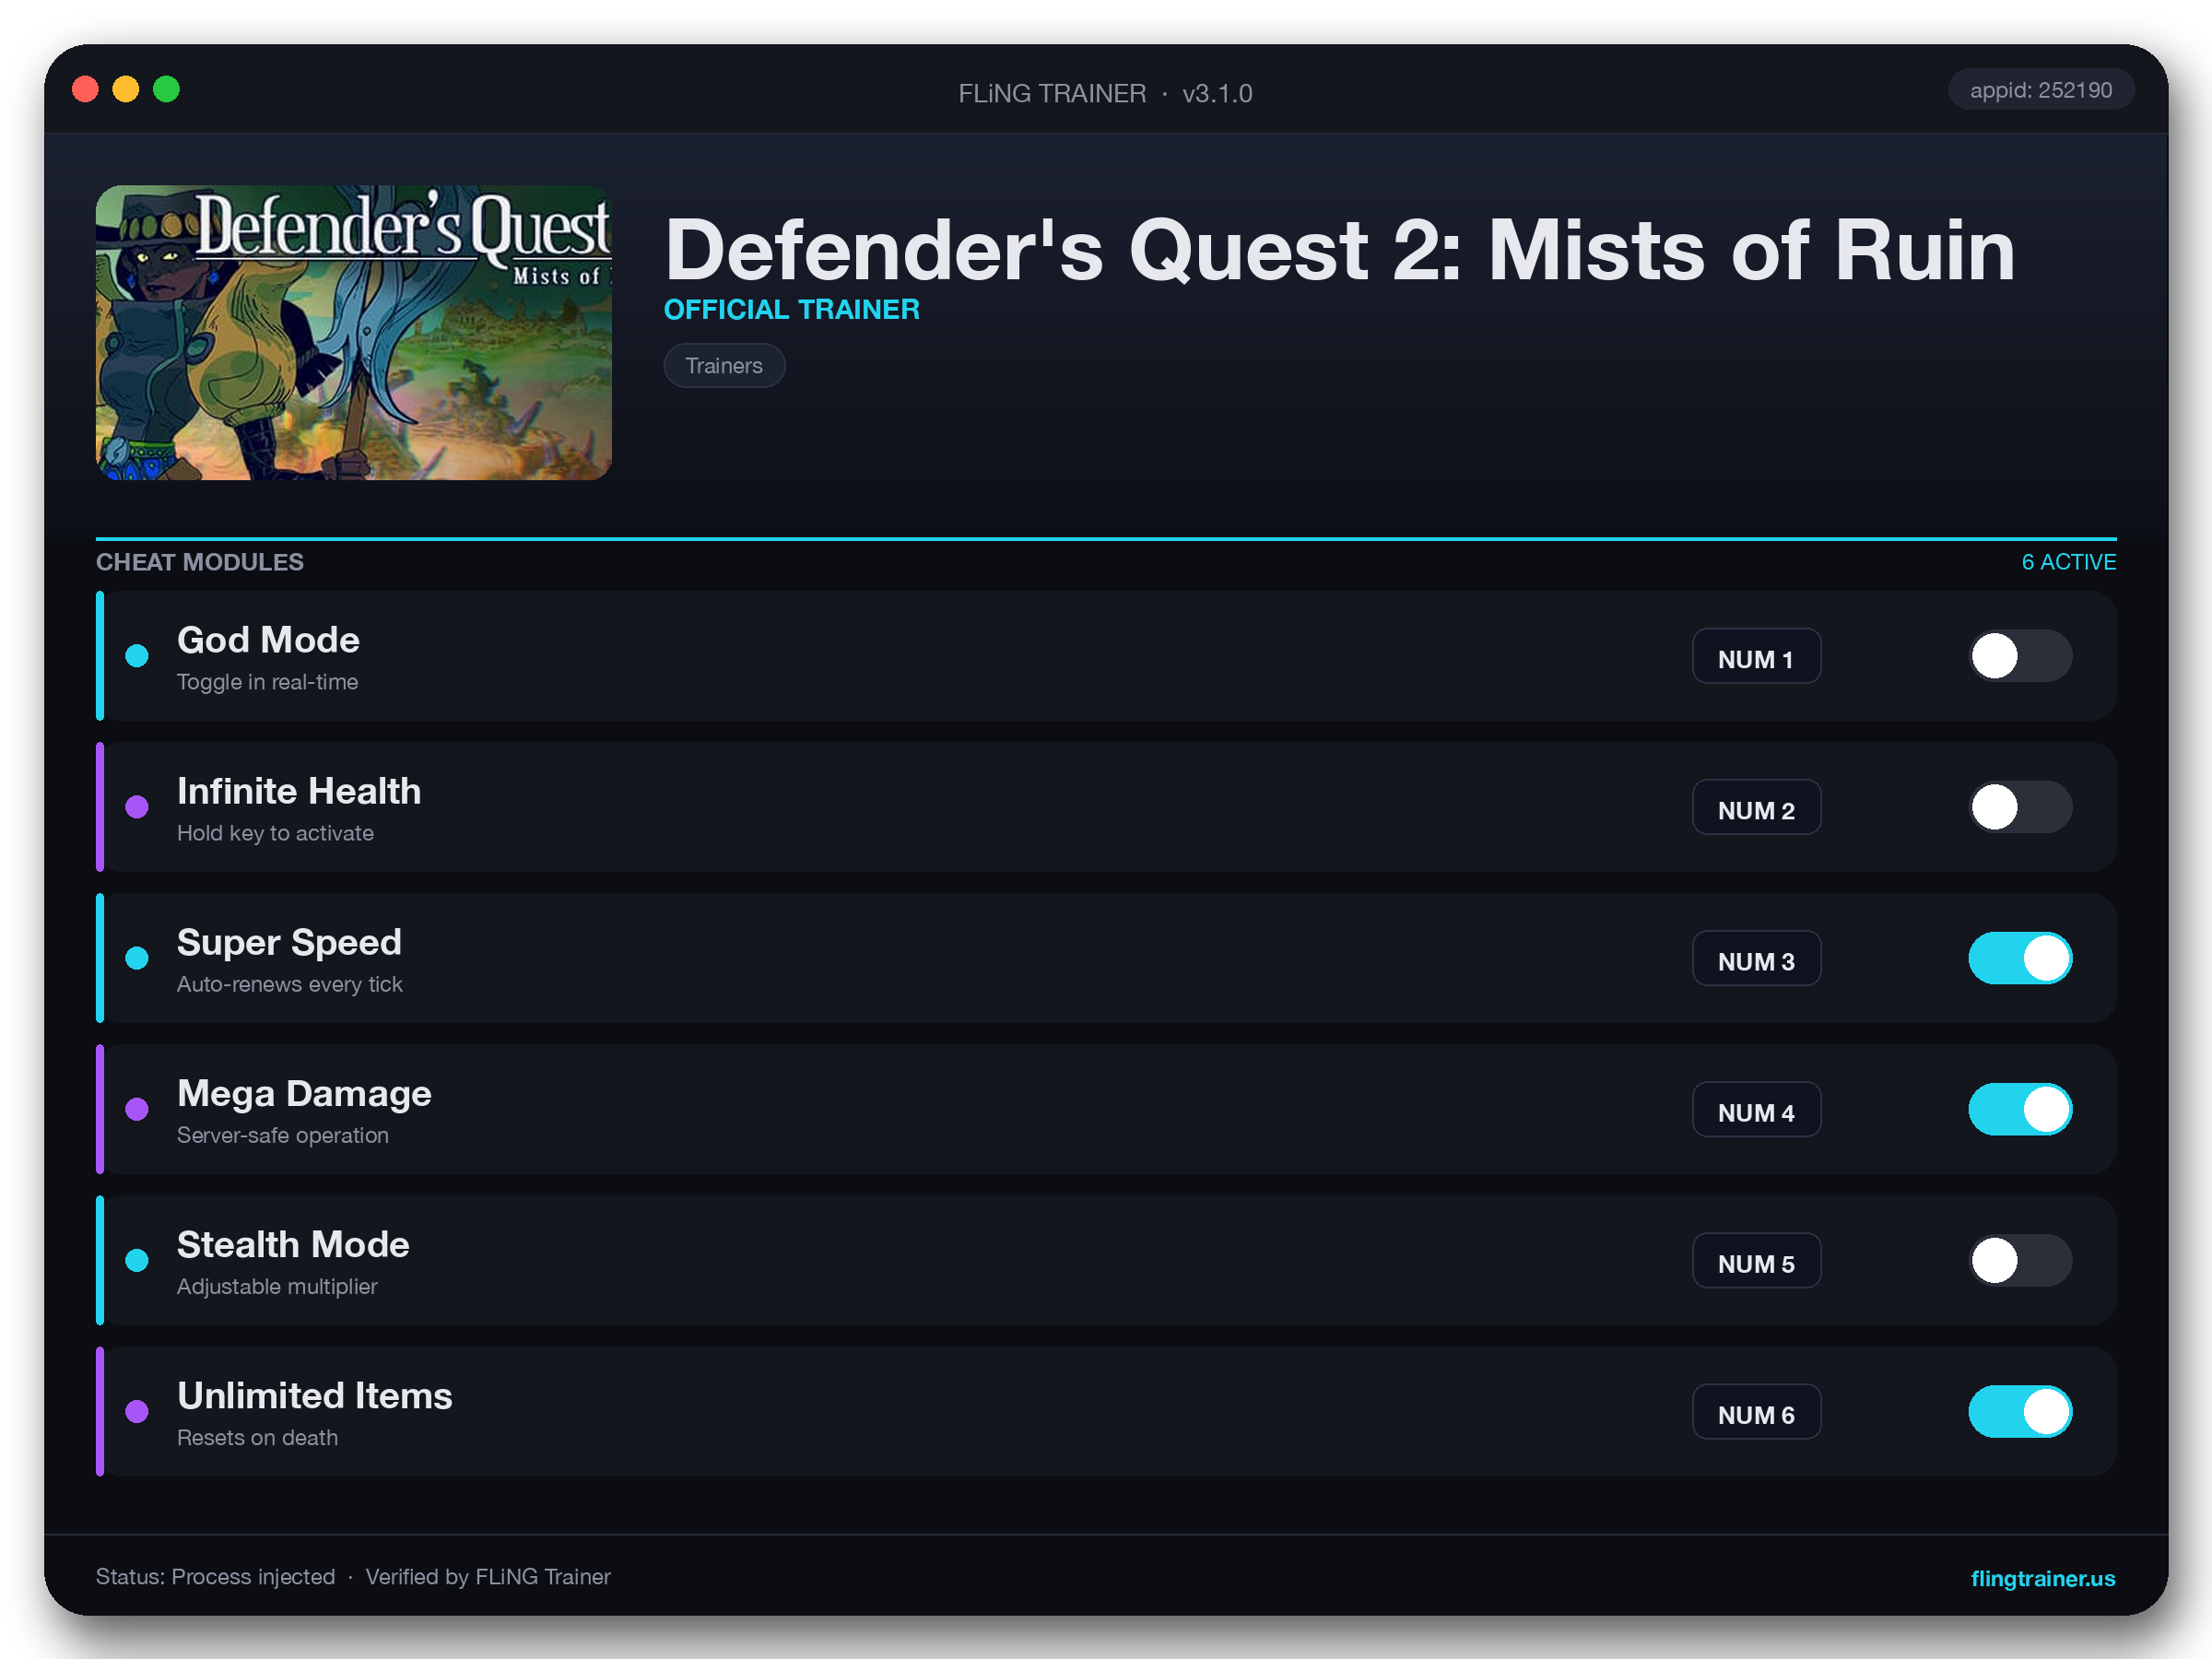Viewport: 2212px width, 1659px height.
Task: Open the flingtrainer.us link
Action: point(2042,1578)
